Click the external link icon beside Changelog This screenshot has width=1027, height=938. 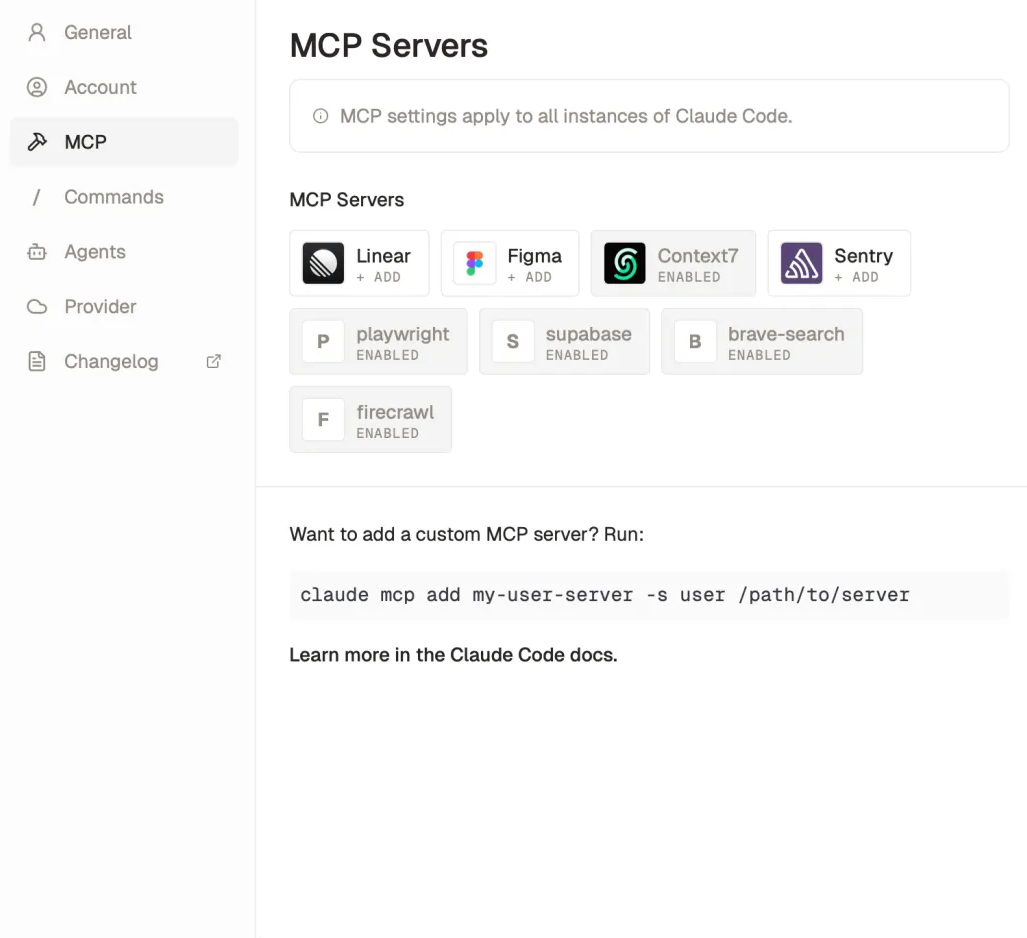point(214,362)
